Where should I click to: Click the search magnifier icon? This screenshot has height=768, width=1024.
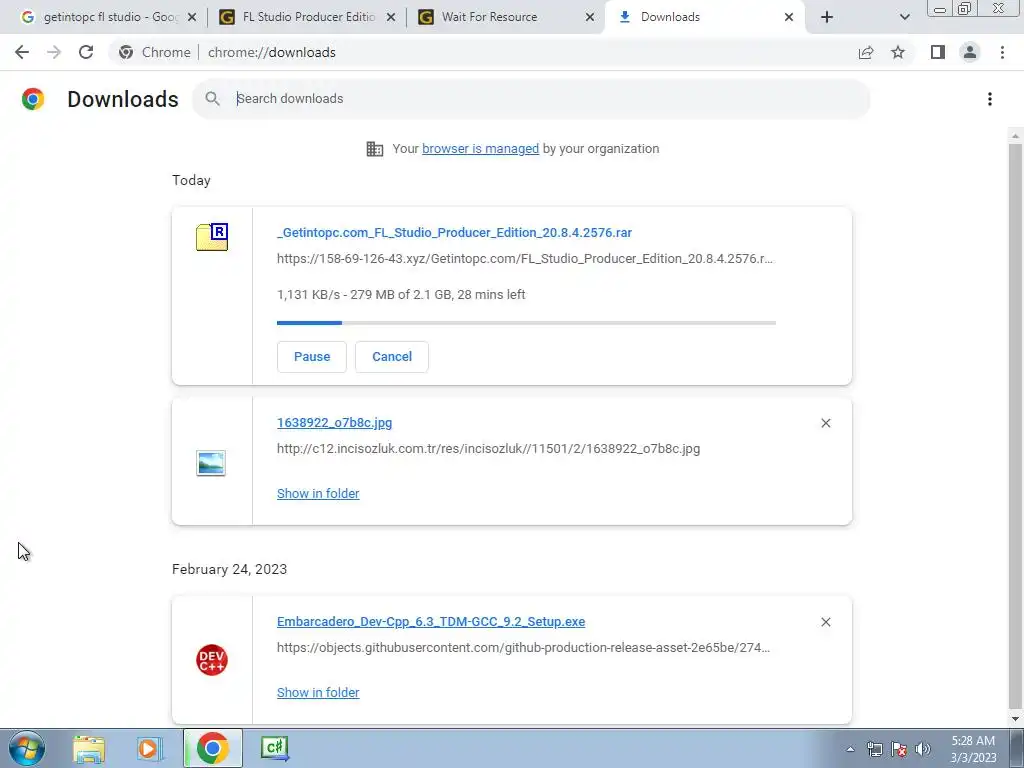click(212, 99)
